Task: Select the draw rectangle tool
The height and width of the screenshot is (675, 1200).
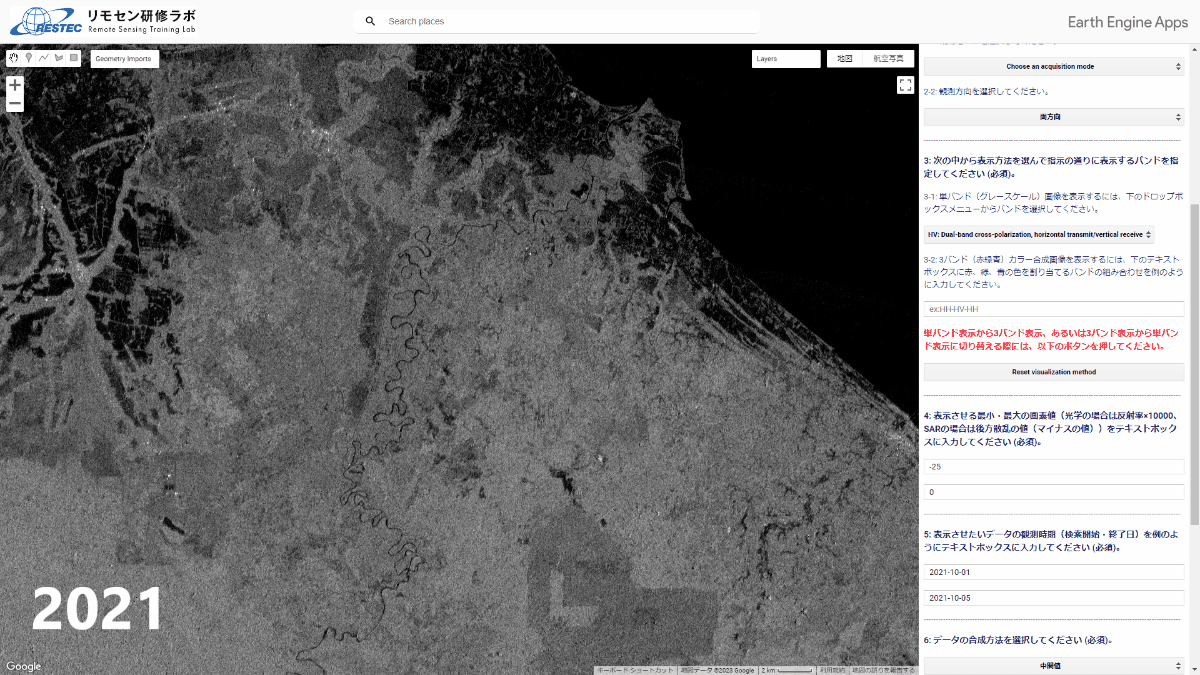Action: pyautogui.click(x=74, y=58)
